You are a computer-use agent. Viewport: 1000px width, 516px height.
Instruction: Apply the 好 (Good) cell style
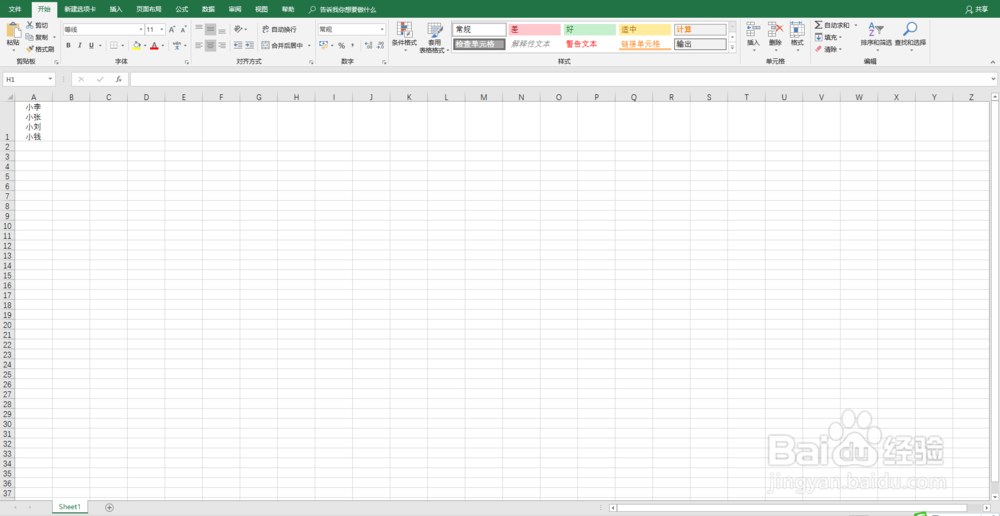tap(590, 29)
